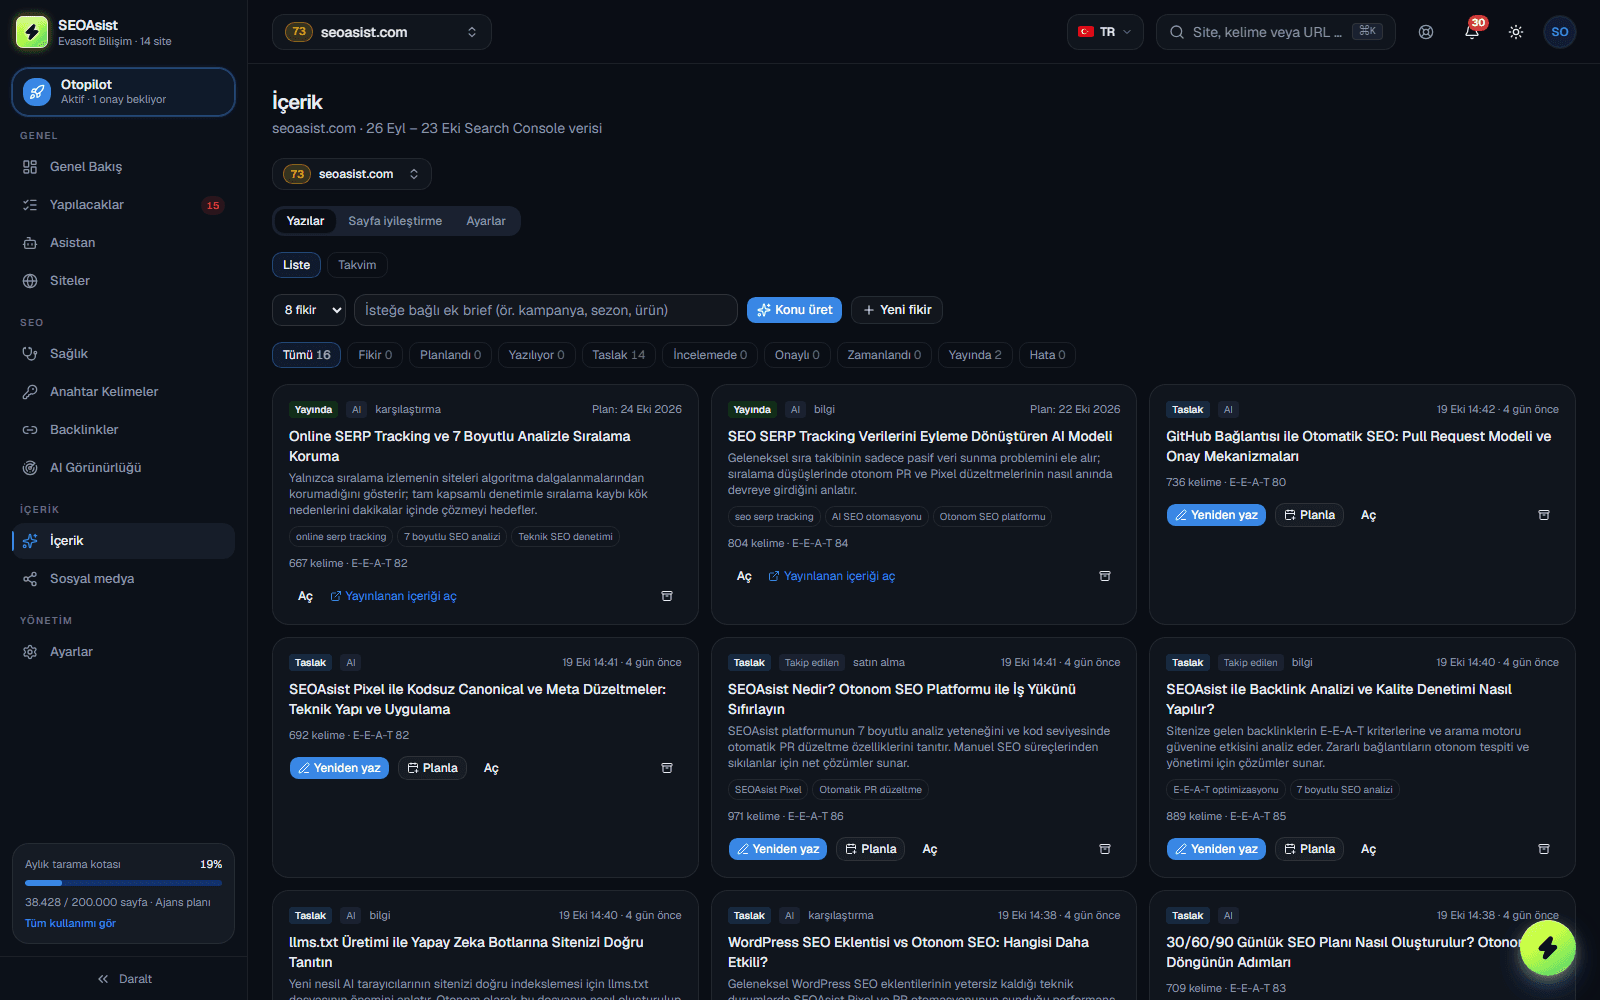
Task: Switch to Liste view
Action: pyautogui.click(x=296, y=265)
